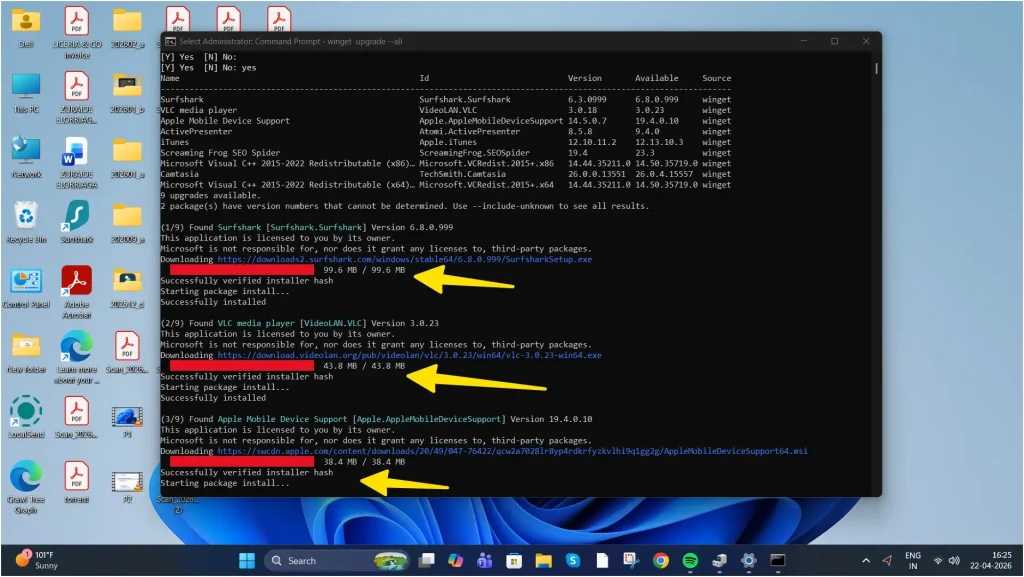Switch to Command Prompt taskbar icon
Viewport: 1024px width, 577px height.
coord(778,561)
